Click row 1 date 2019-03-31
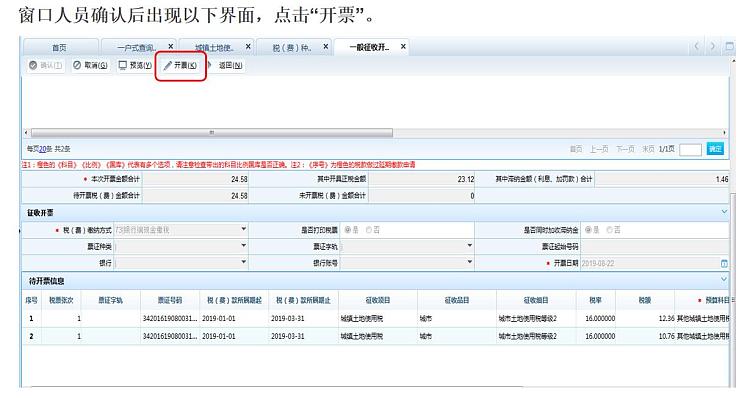Image resolution: width=750 pixels, height=398 pixels. (287, 319)
